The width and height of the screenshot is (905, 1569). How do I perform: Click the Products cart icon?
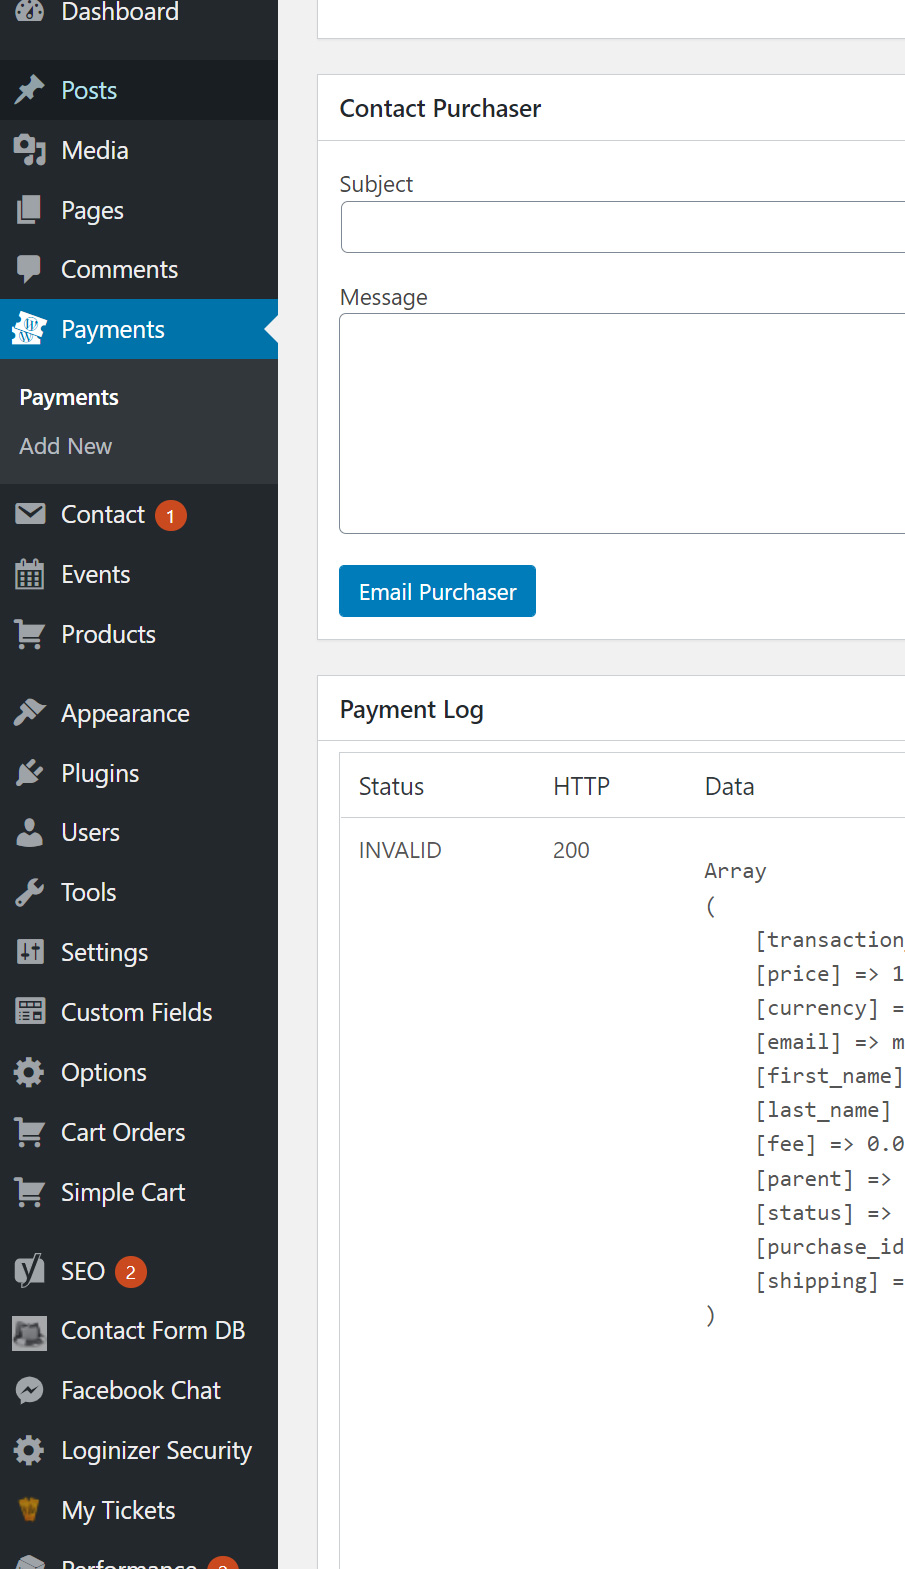29,634
